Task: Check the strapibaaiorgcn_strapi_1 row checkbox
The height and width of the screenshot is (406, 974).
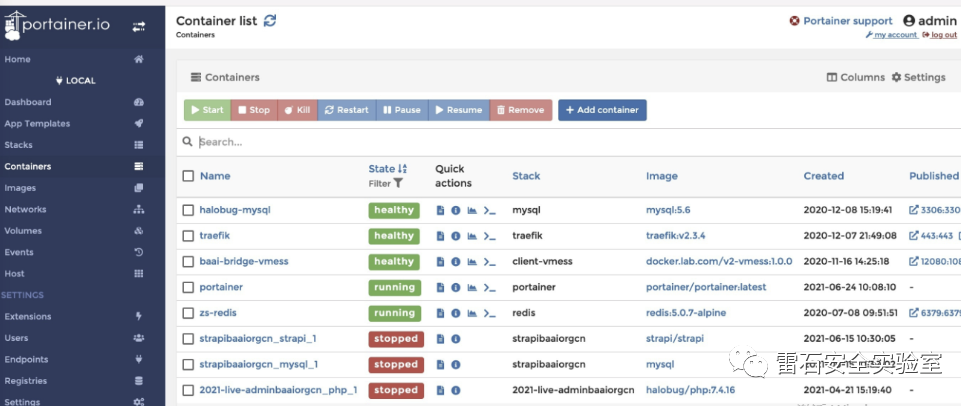Action: (188, 339)
